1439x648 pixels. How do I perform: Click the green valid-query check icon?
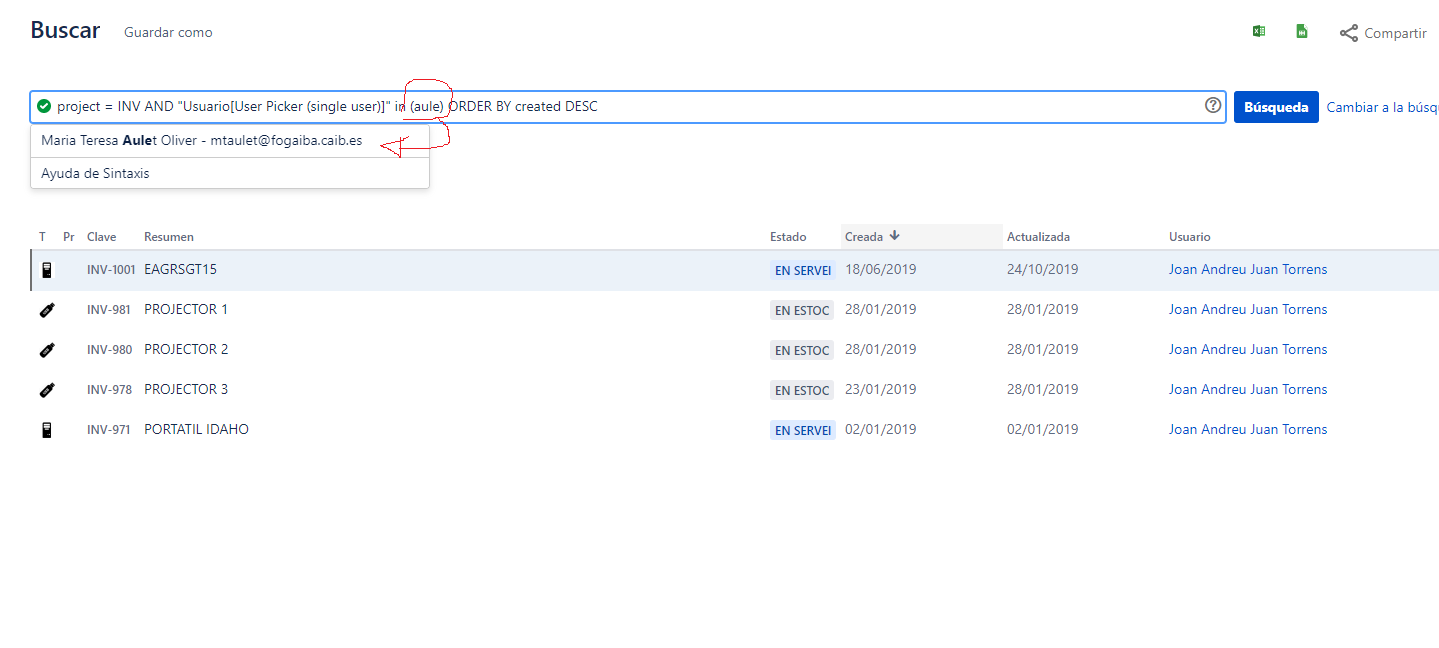point(43,106)
